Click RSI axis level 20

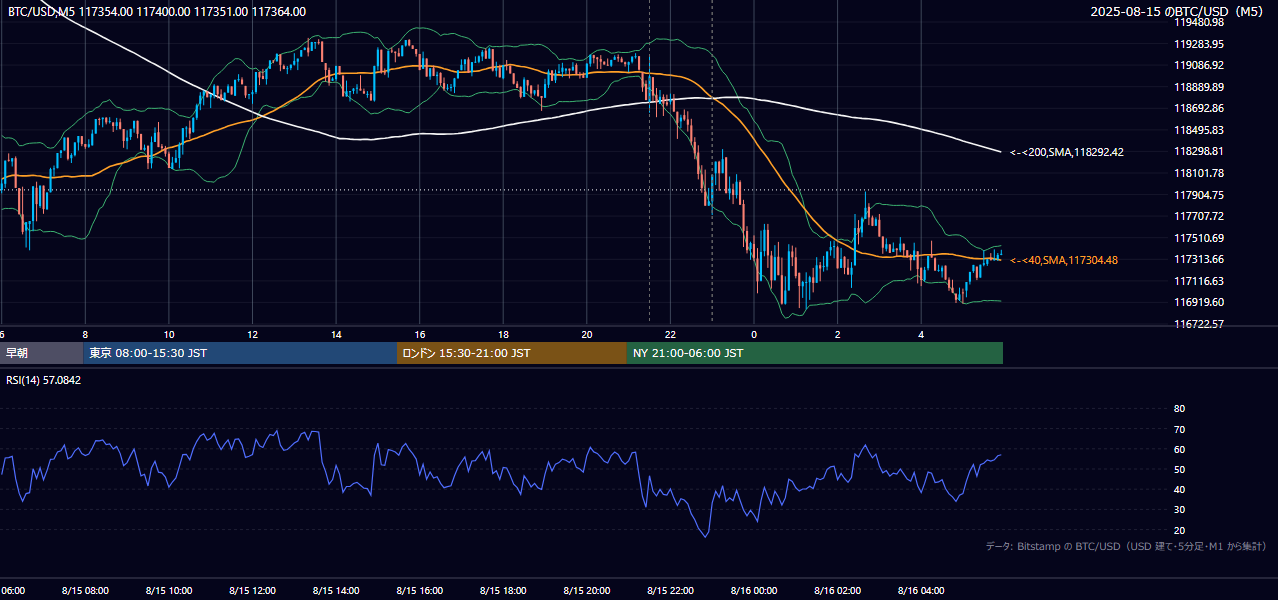point(1179,530)
